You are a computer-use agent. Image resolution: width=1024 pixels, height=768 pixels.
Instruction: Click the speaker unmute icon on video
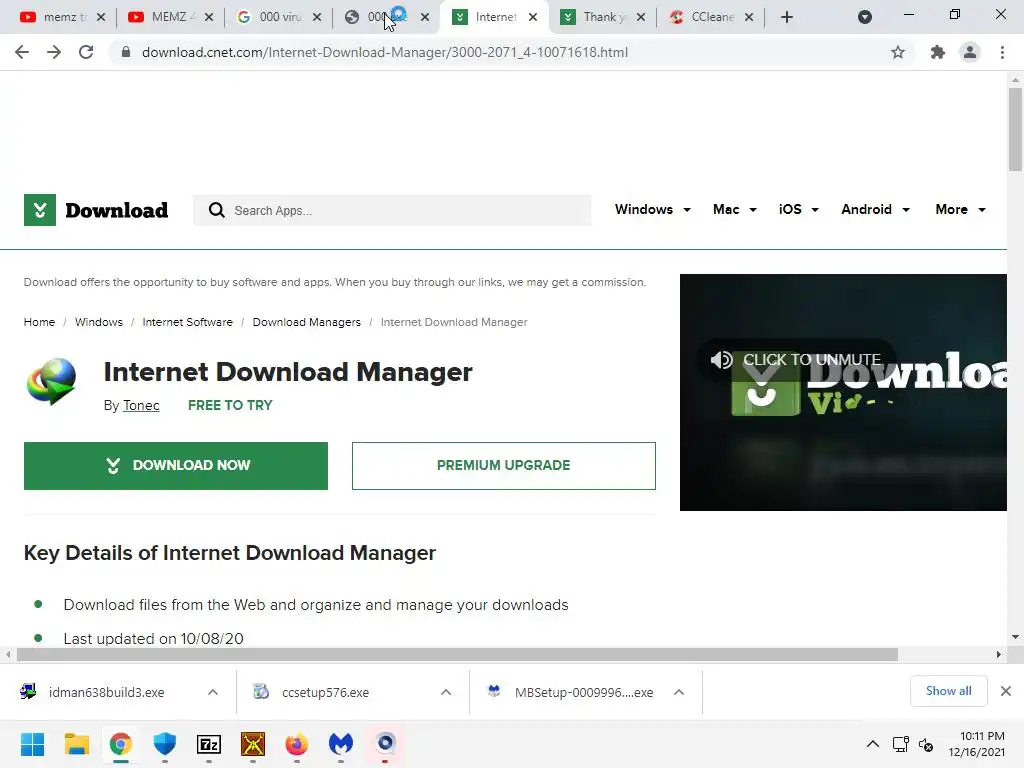pyautogui.click(x=722, y=360)
